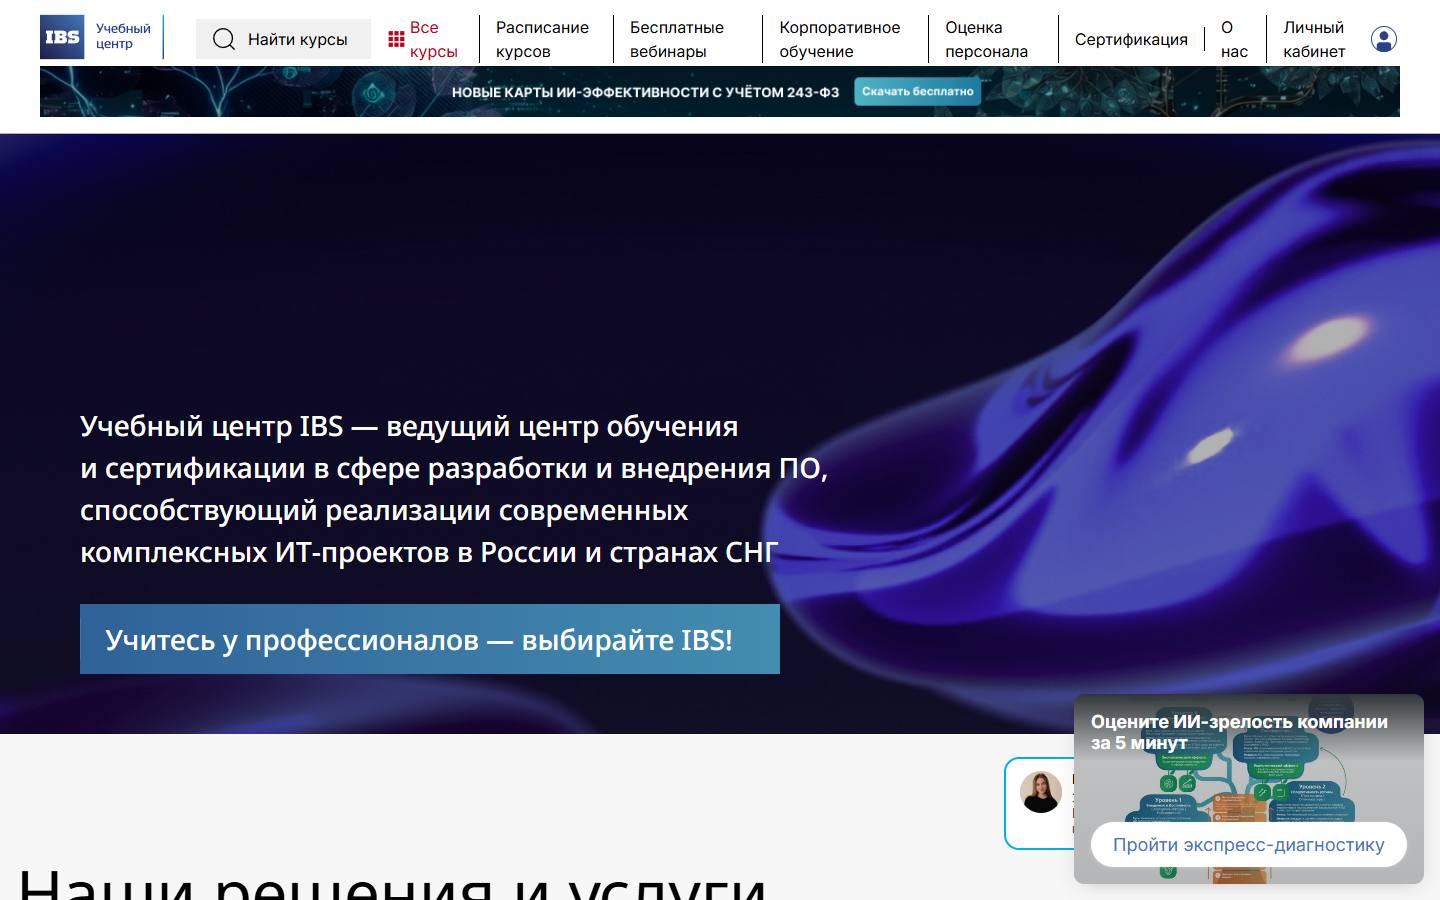Image resolution: width=1440 pixels, height=900 pixels.
Task: Click Пройти экспресс-диагностику button
Action: tap(1248, 844)
